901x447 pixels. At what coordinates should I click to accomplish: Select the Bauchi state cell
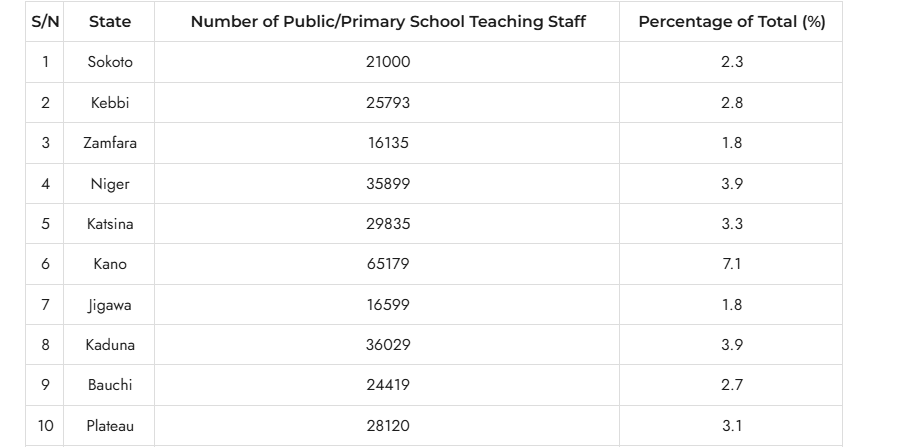[110, 386]
